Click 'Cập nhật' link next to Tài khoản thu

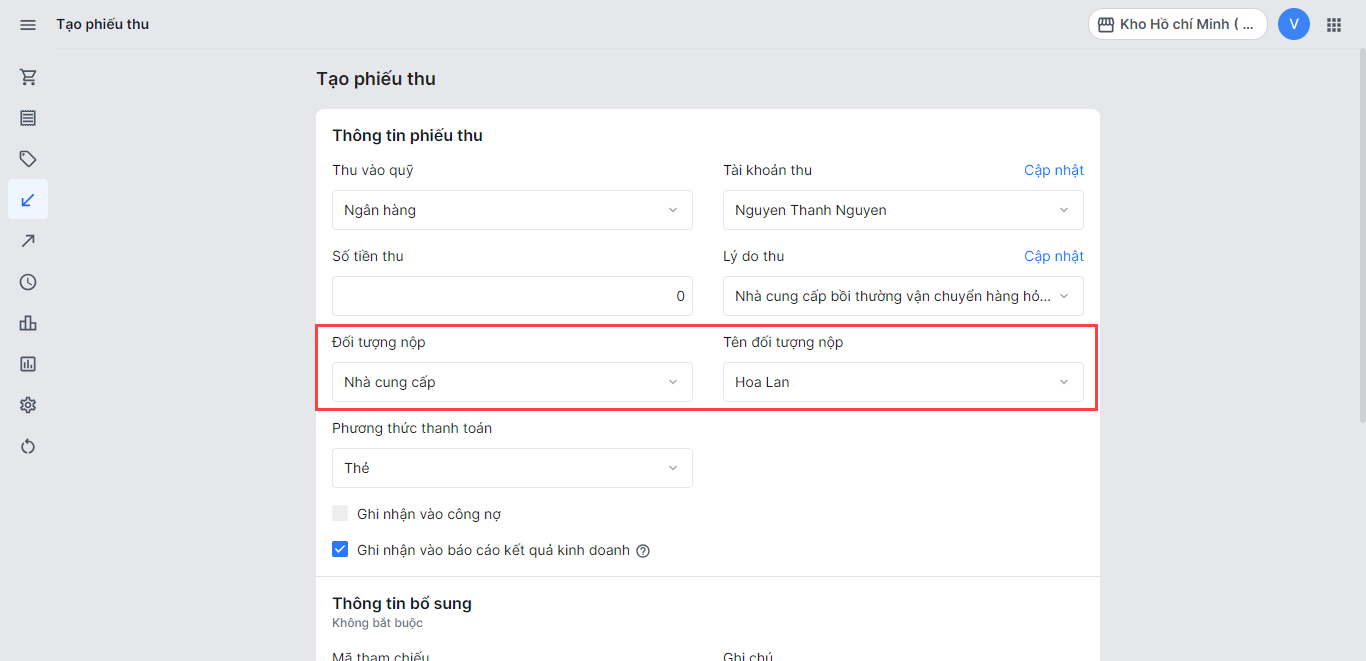pyautogui.click(x=1054, y=170)
